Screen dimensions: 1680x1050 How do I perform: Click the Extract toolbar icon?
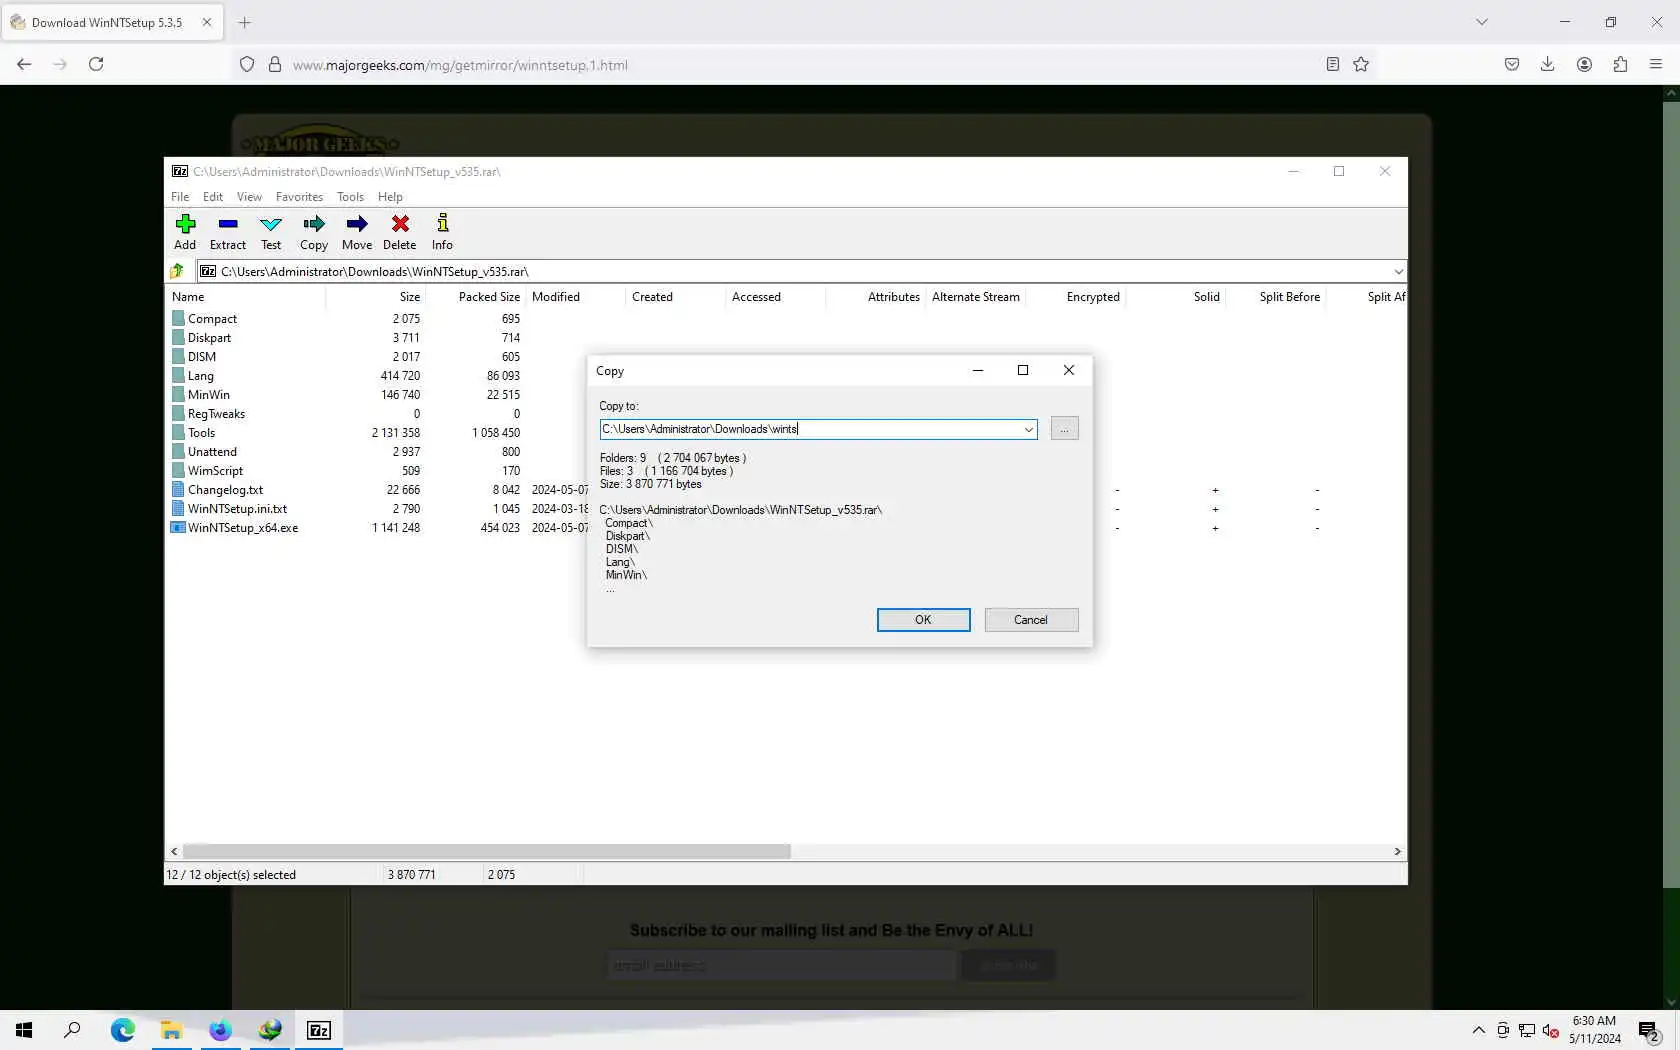coord(228,232)
